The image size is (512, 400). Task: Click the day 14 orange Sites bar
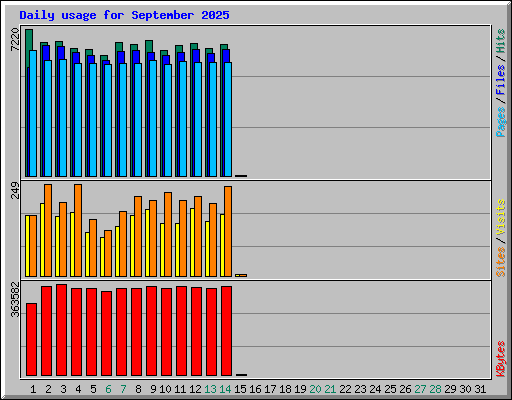click(228, 231)
